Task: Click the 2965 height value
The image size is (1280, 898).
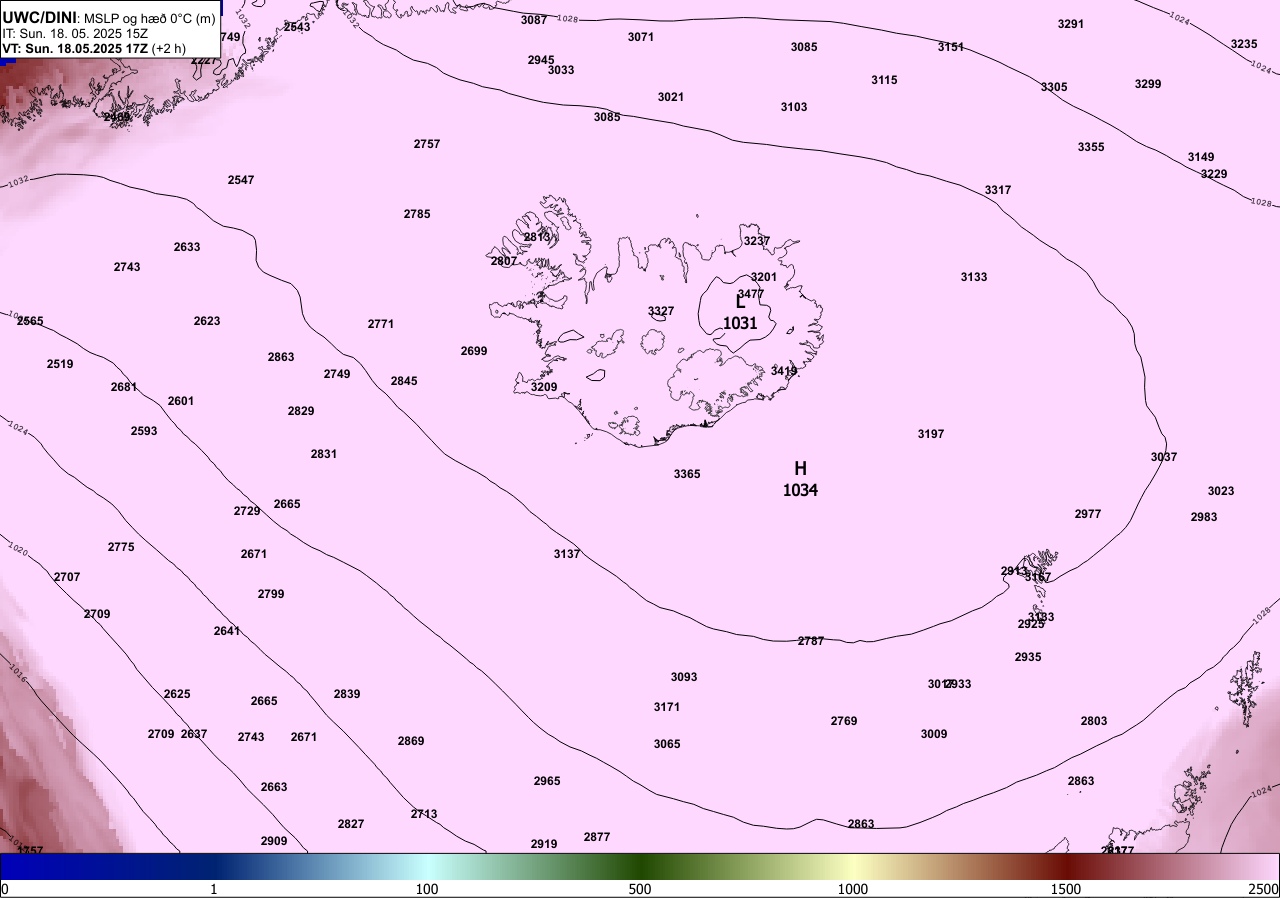Action: [x=547, y=781]
